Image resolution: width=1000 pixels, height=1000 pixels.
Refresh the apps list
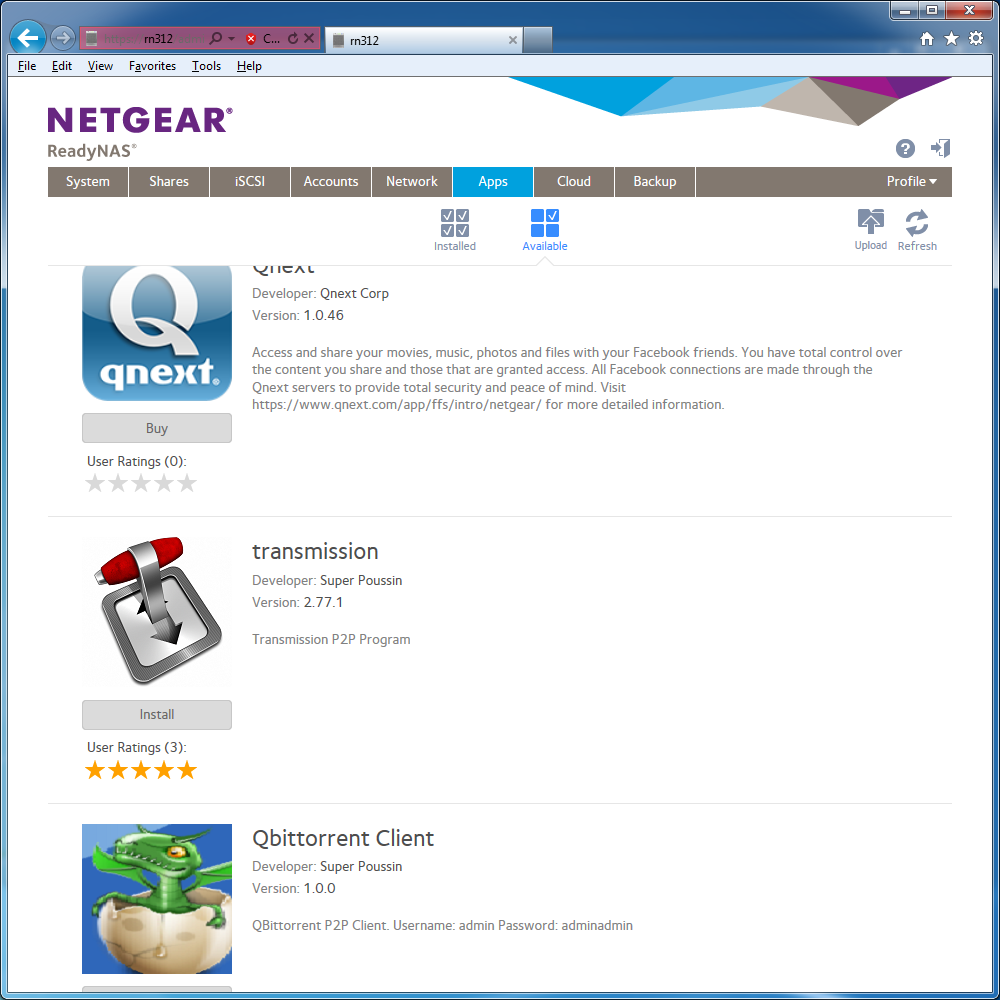[917, 223]
